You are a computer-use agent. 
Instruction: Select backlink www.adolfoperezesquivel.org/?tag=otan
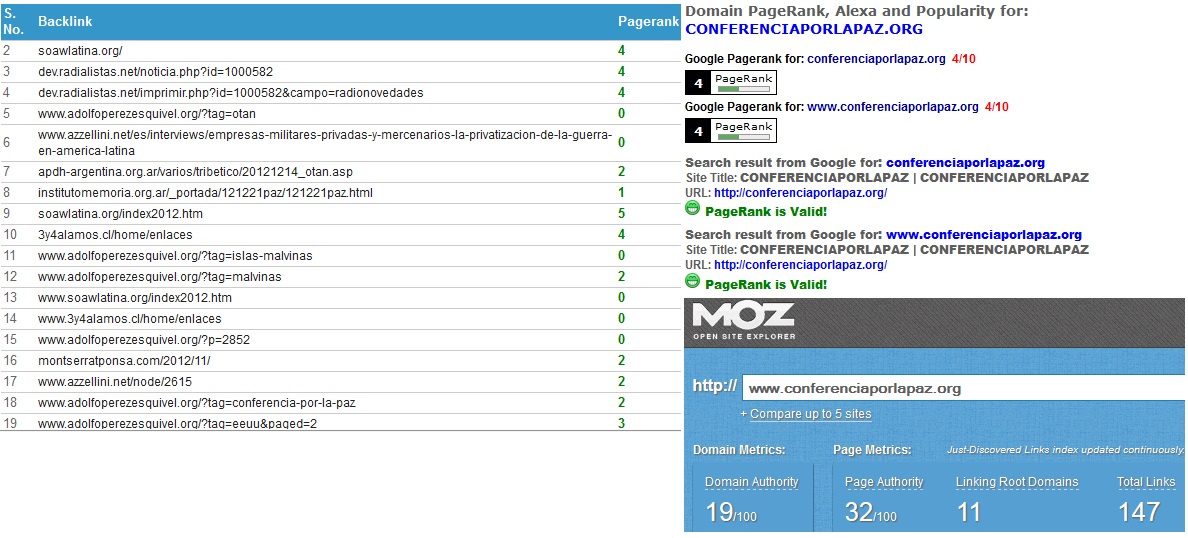pos(147,114)
